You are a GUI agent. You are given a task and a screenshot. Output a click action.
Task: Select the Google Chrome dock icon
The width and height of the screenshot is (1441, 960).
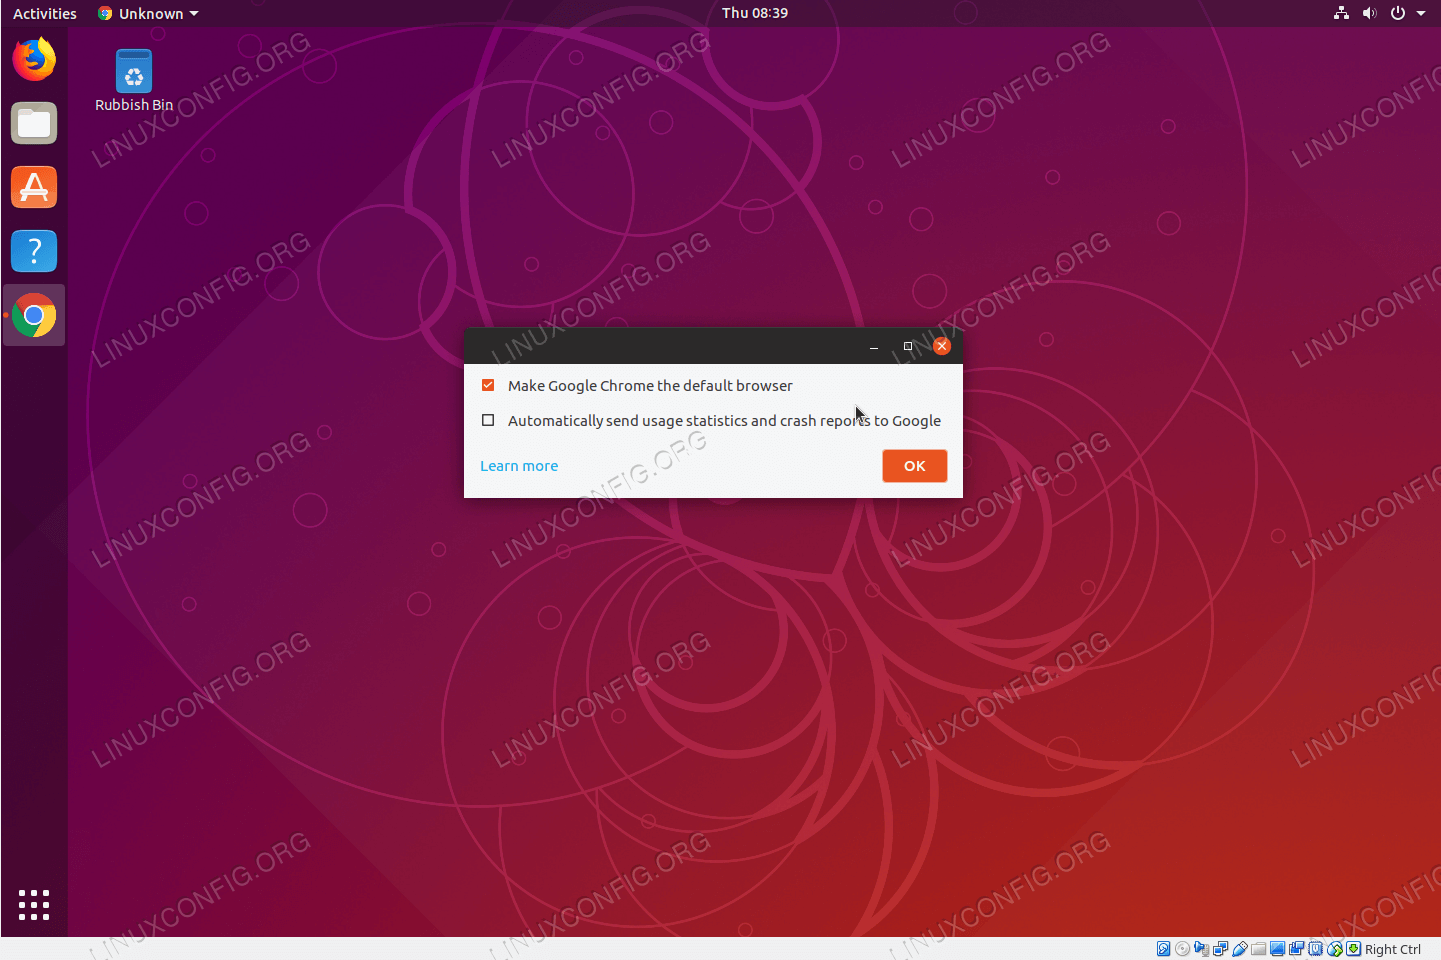[x=34, y=315]
